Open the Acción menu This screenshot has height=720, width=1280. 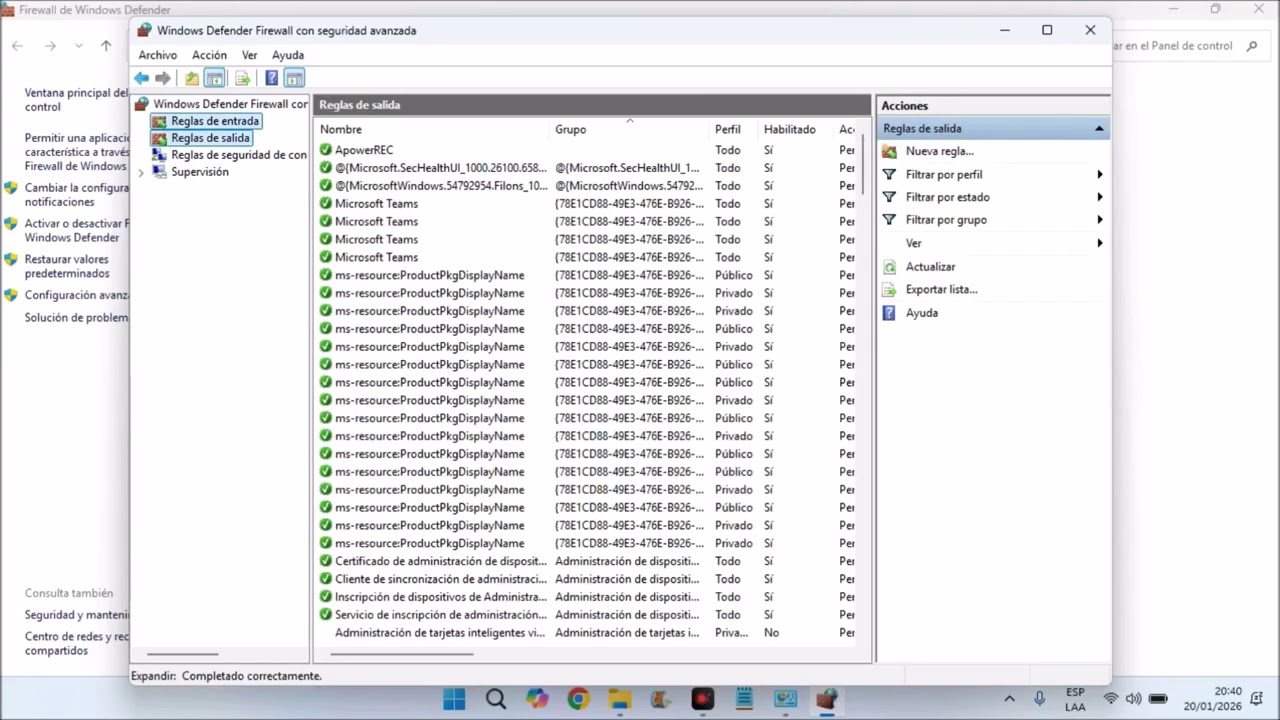[x=209, y=55]
